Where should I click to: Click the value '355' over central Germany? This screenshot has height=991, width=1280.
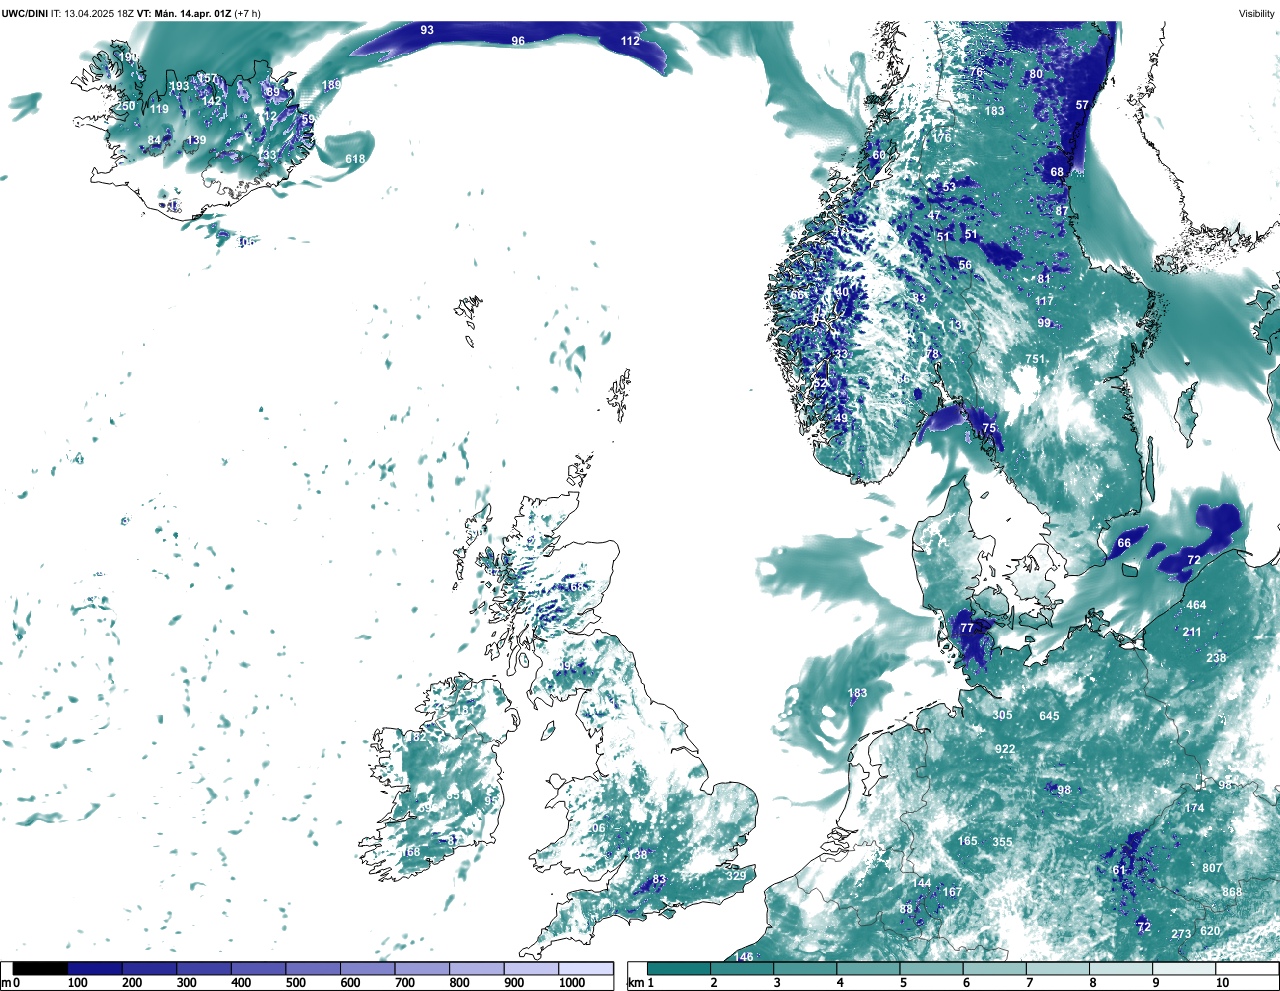point(1003,842)
